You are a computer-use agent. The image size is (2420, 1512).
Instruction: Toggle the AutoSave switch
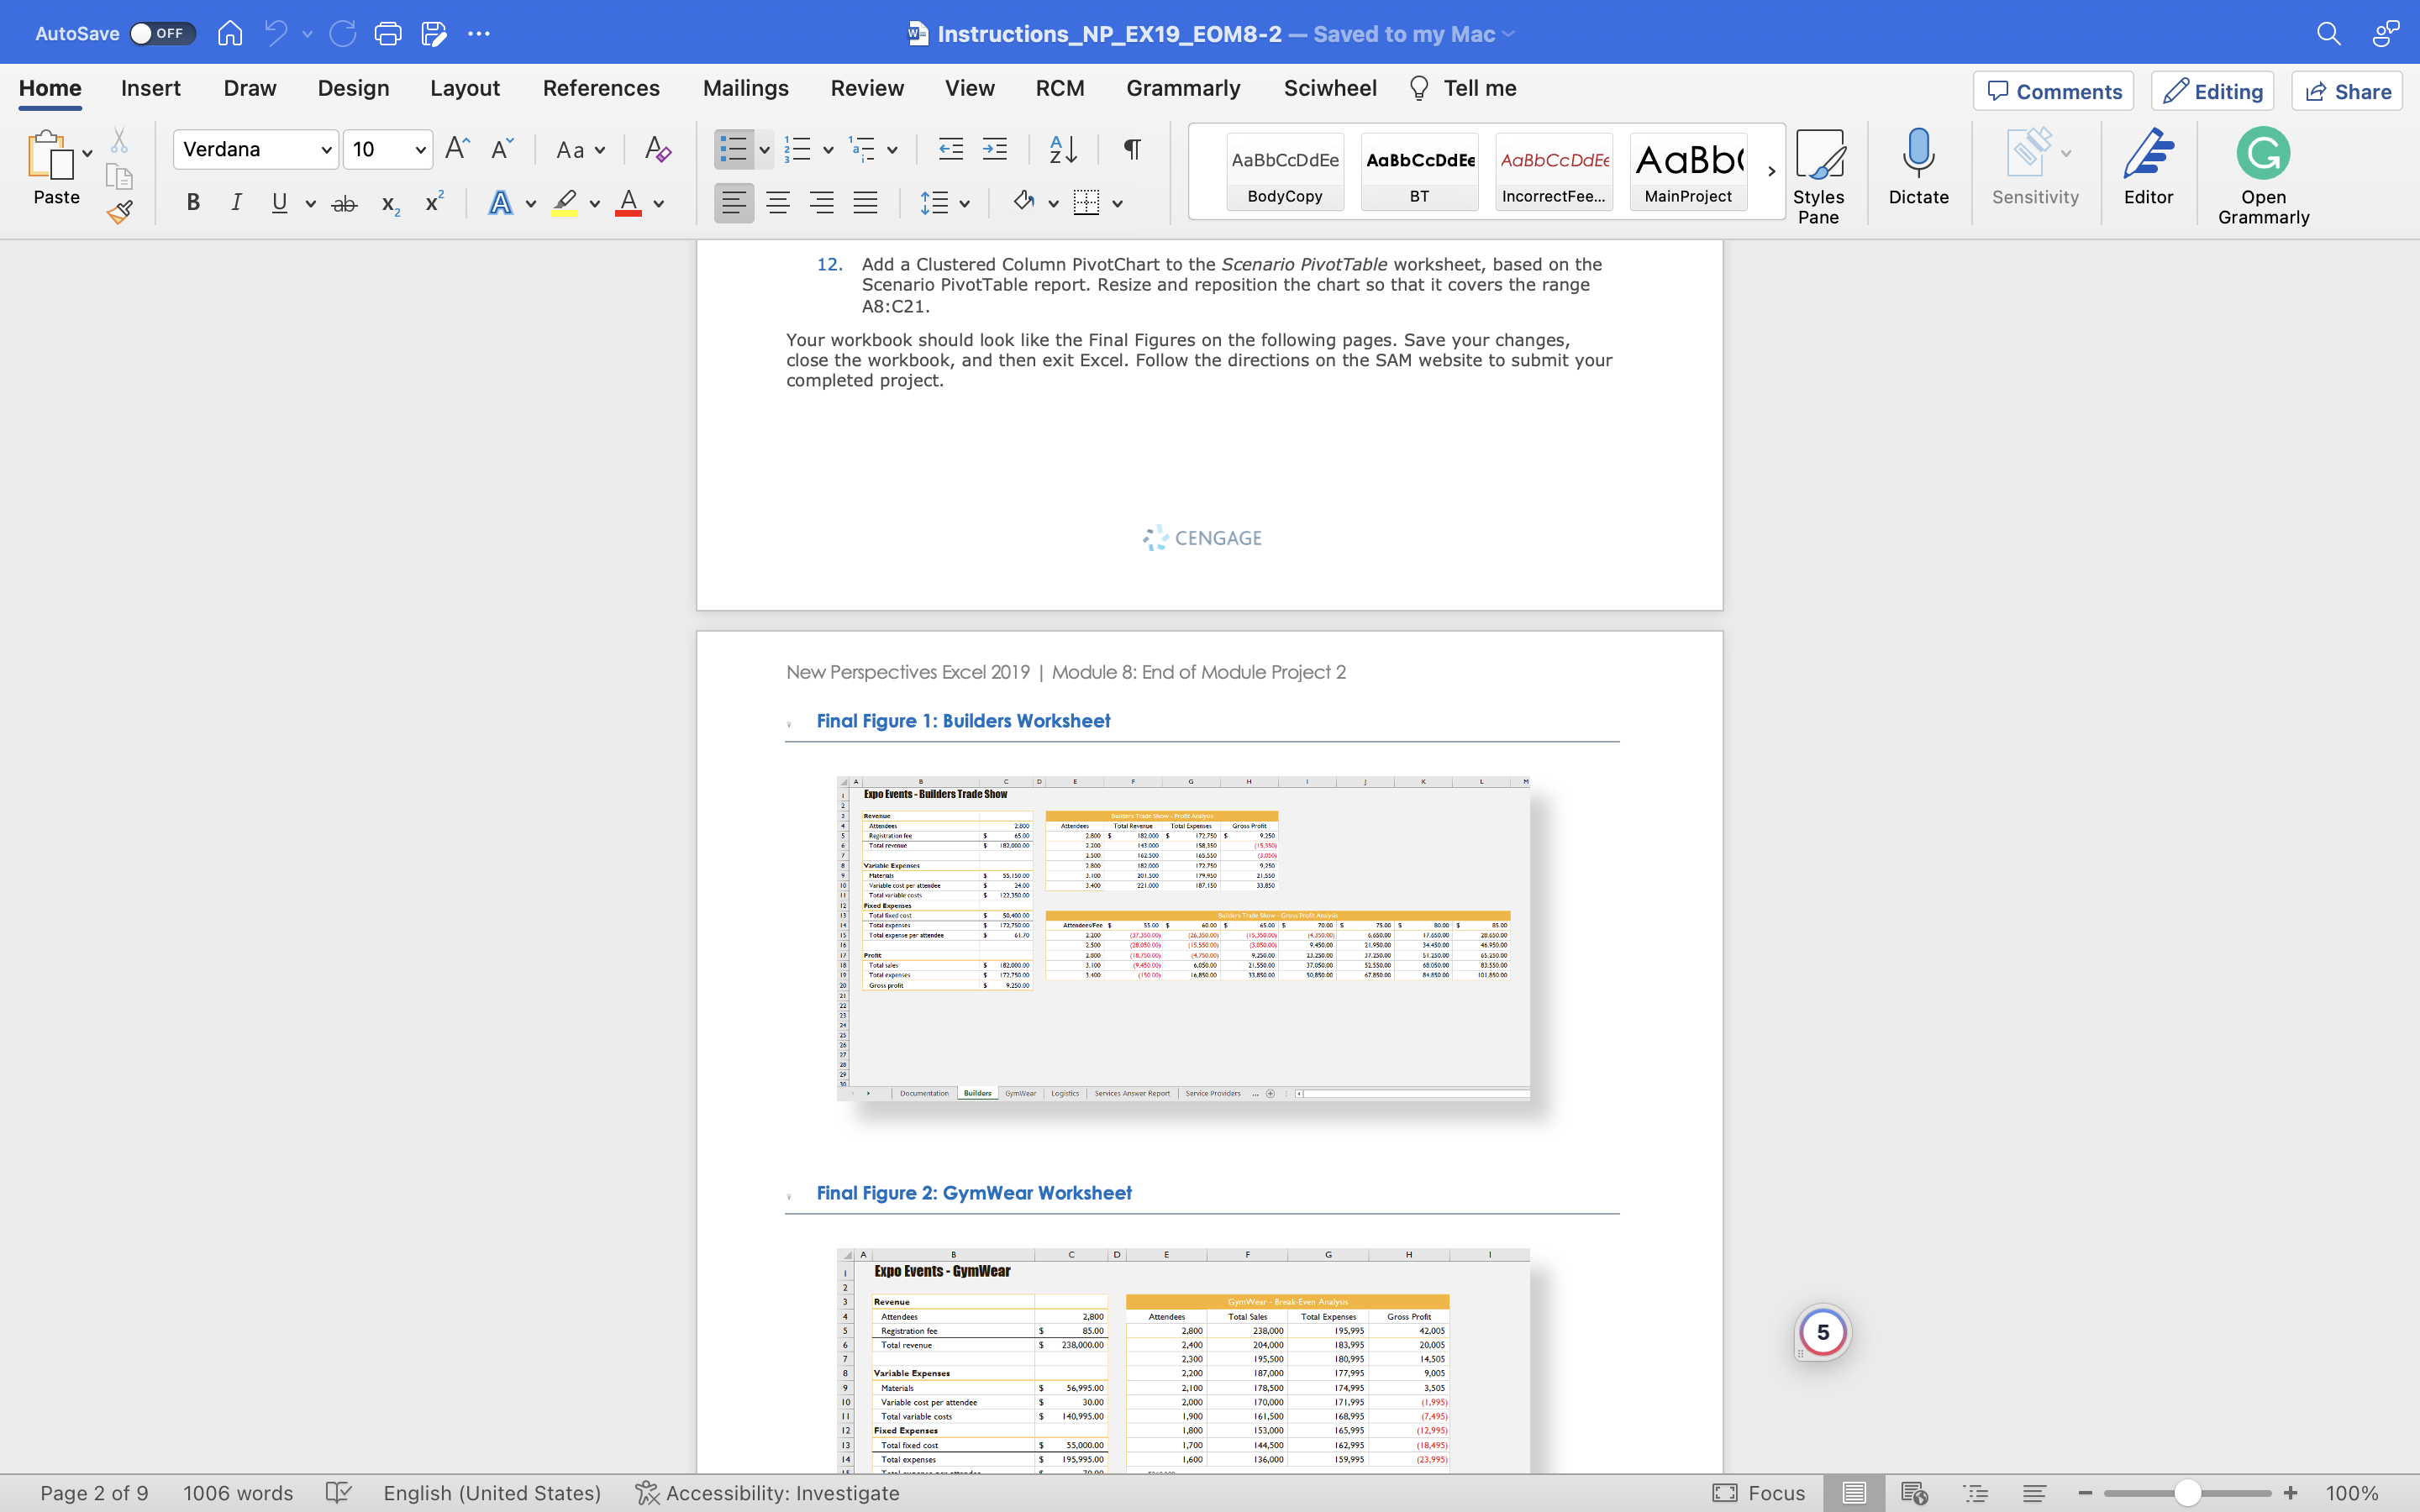(162, 34)
